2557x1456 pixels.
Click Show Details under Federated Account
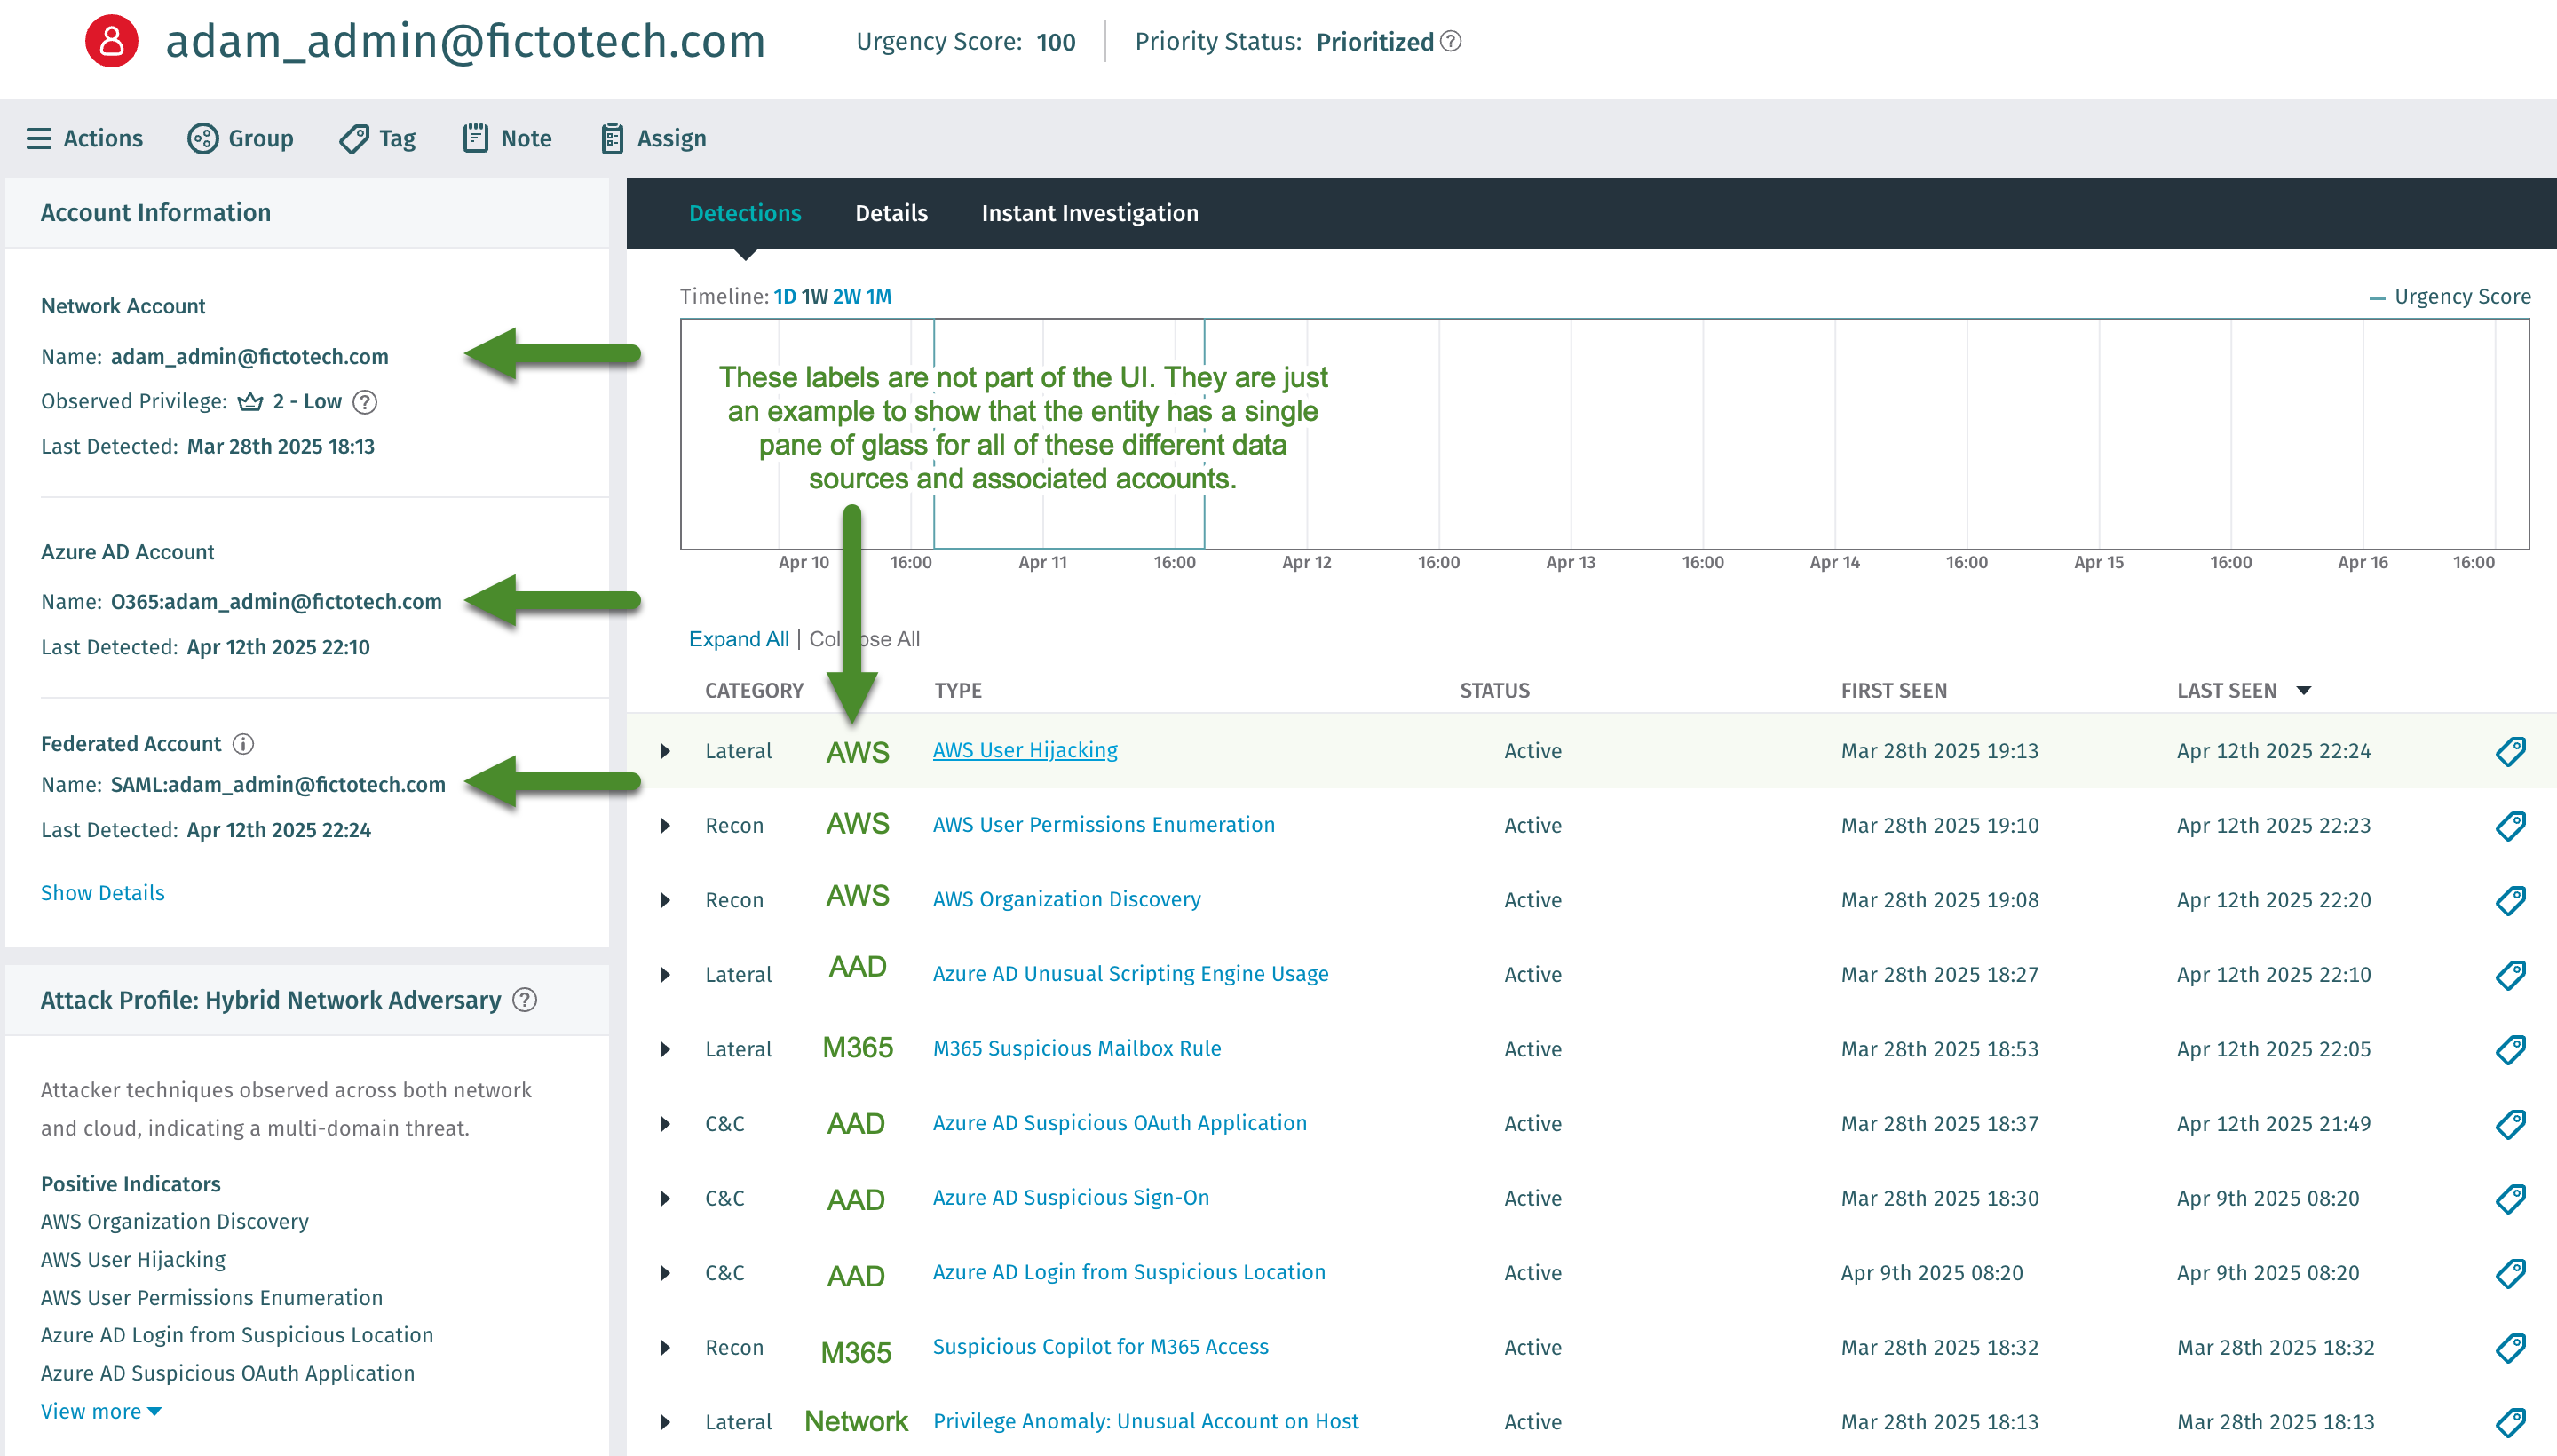coord(102,893)
